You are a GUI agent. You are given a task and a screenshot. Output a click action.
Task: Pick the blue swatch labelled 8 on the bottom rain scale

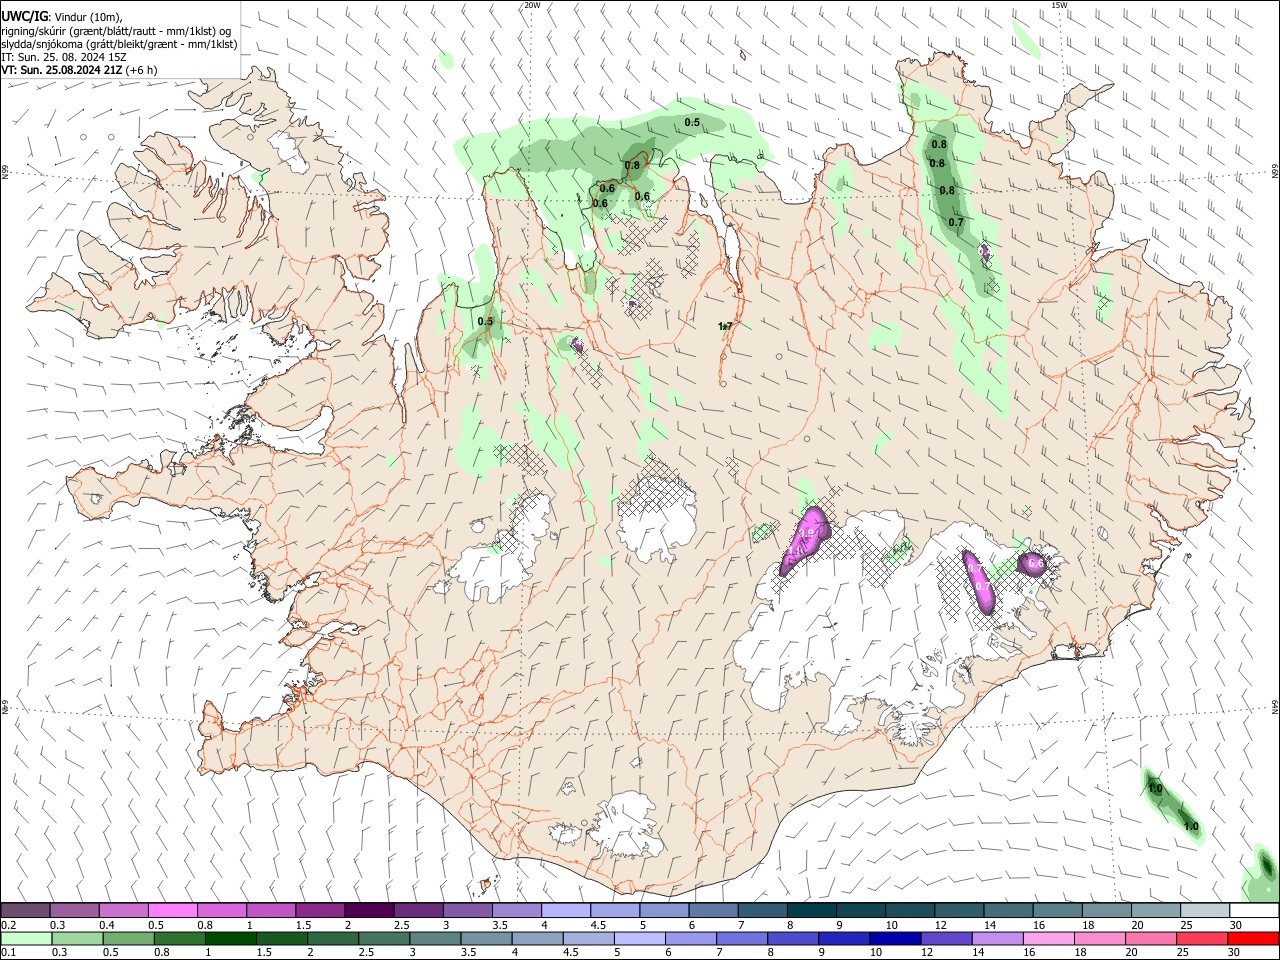(793, 938)
